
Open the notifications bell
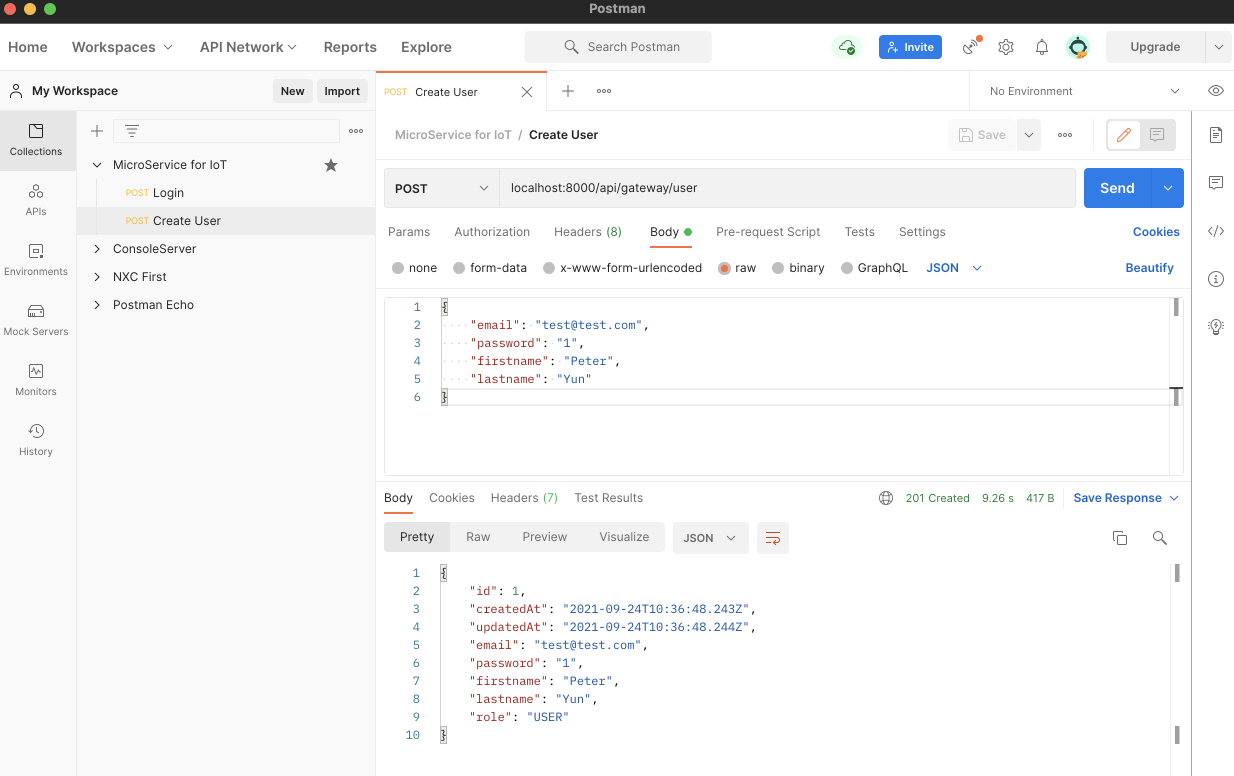[1042, 47]
